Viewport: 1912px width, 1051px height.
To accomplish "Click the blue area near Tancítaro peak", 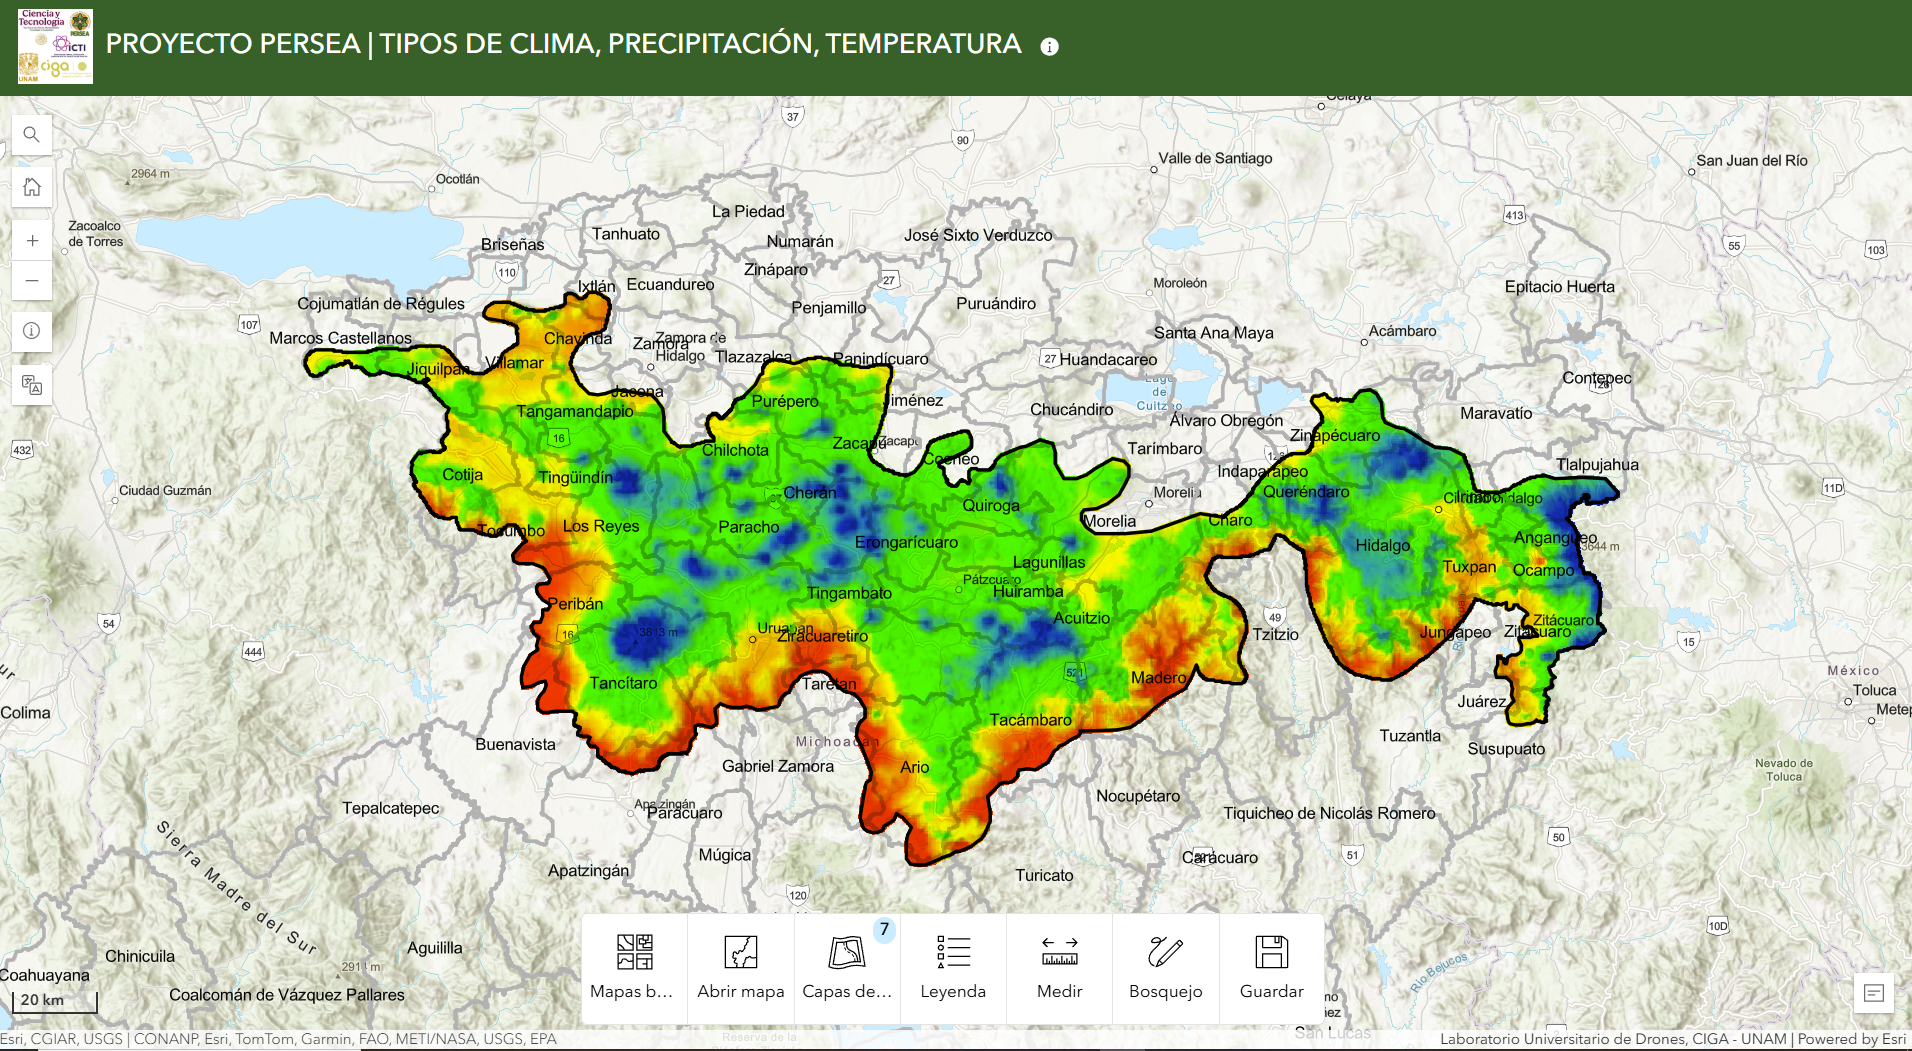I will click(x=640, y=636).
